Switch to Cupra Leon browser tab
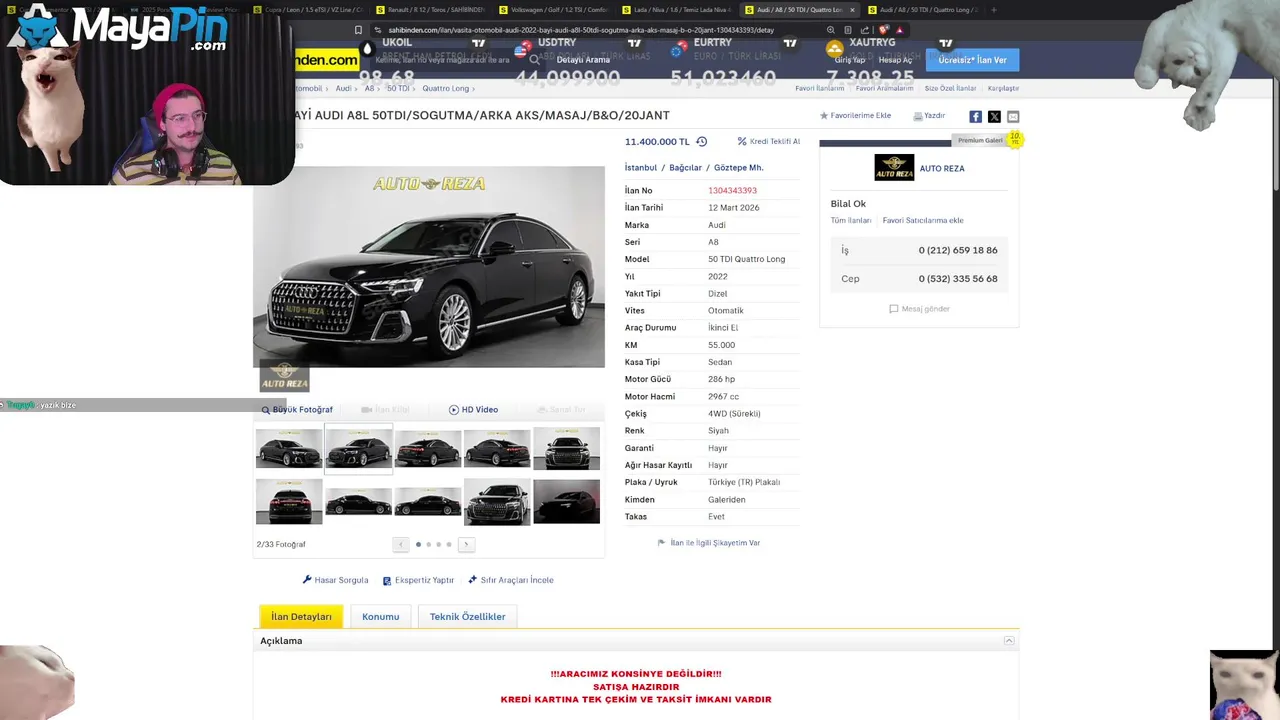Viewport: 1280px width, 720px height. point(308,9)
